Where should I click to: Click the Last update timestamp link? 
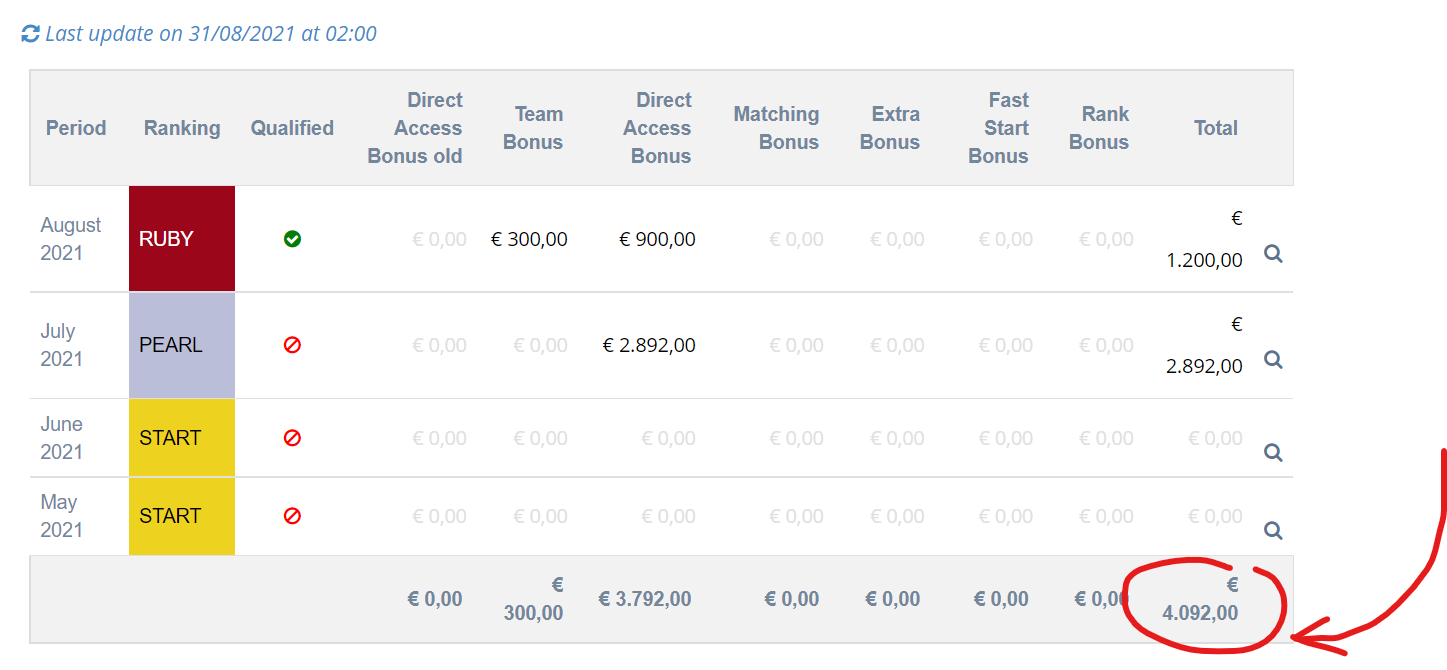(x=211, y=34)
